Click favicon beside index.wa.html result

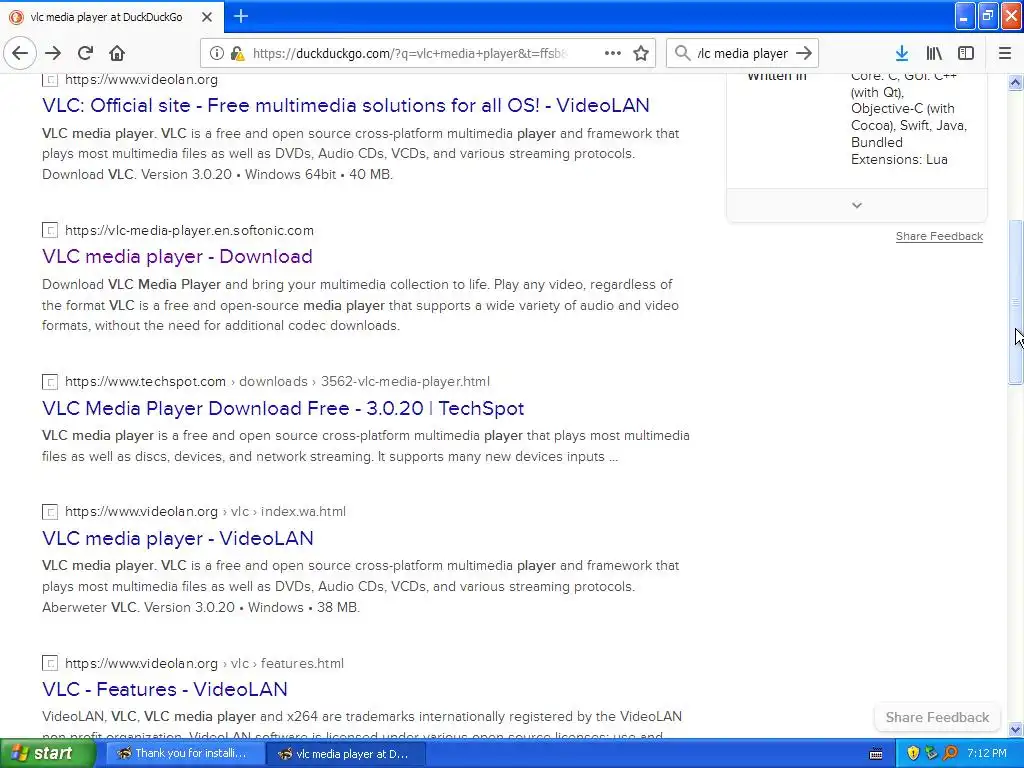(x=50, y=512)
